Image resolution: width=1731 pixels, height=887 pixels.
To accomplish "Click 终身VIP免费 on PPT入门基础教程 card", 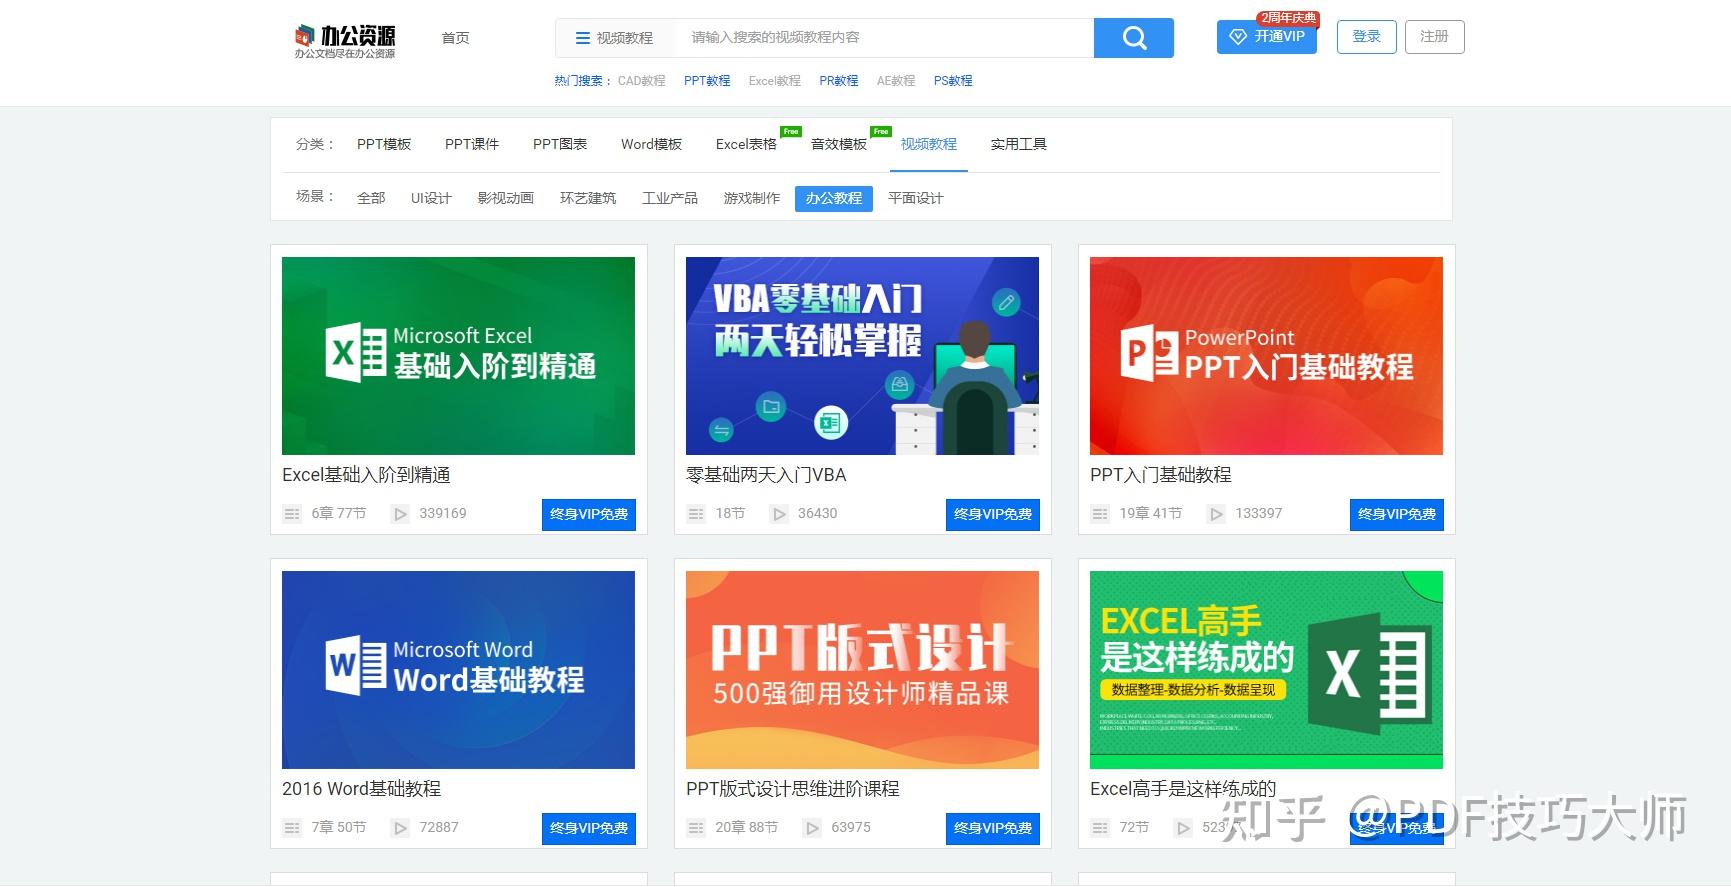I will tap(1397, 514).
